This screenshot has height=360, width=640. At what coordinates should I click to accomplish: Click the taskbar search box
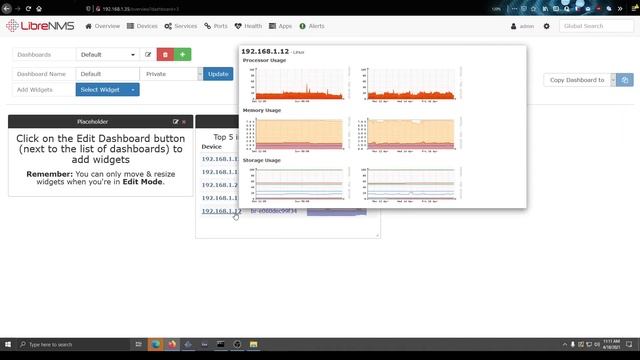(x=73, y=344)
